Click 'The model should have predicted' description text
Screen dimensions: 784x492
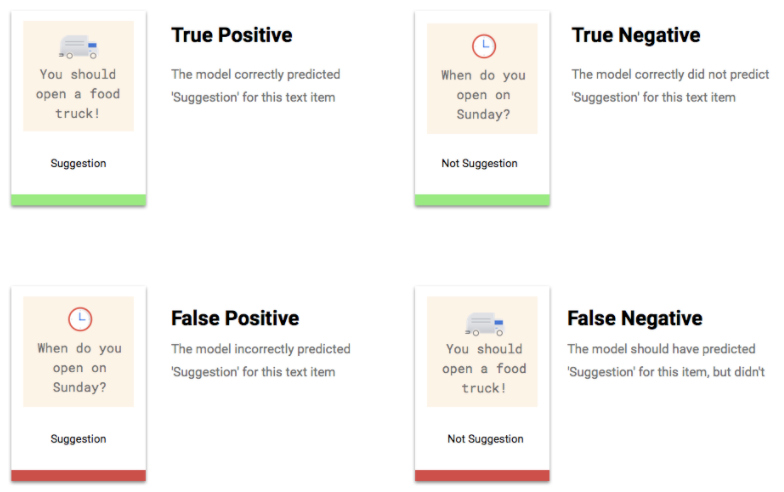[x=661, y=349]
